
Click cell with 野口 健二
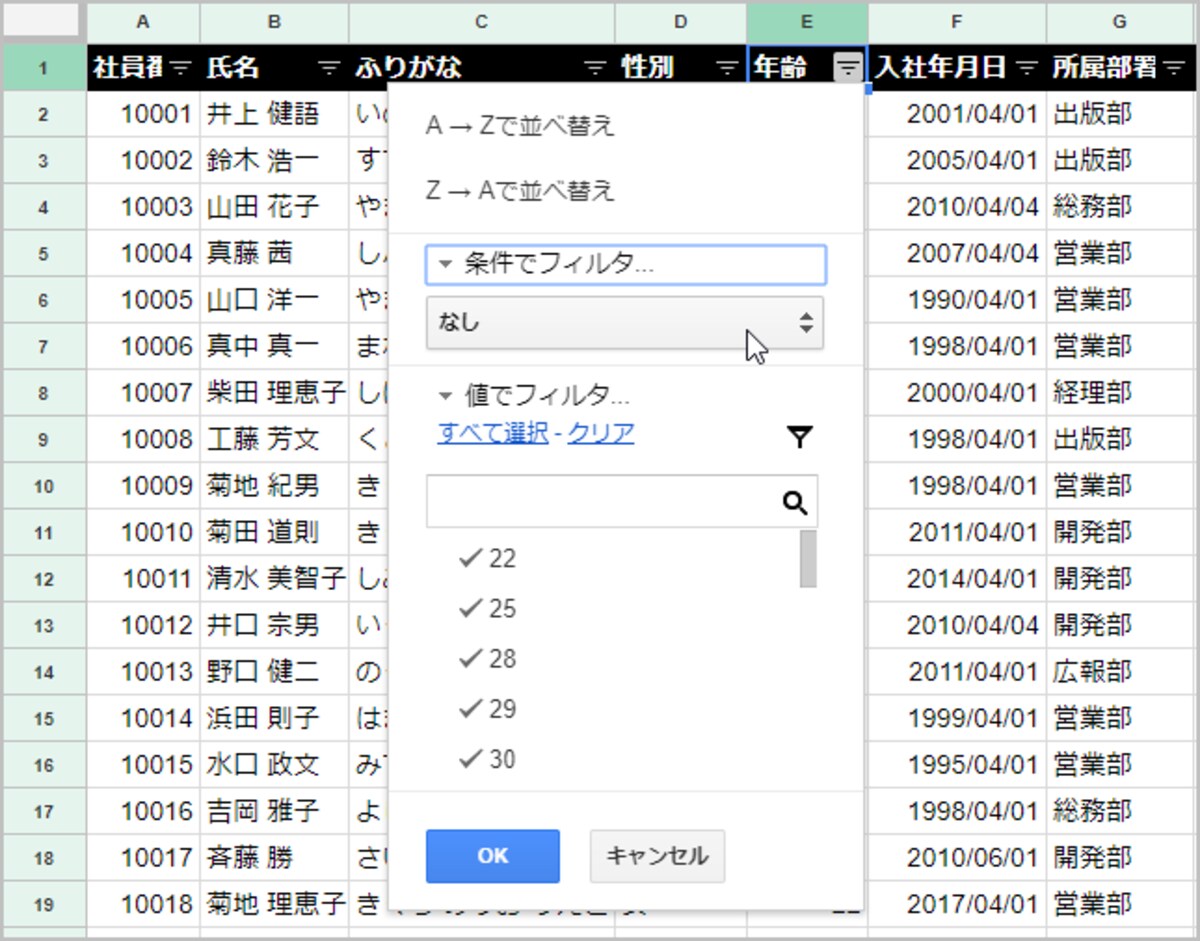pyautogui.click(x=274, y=671)
